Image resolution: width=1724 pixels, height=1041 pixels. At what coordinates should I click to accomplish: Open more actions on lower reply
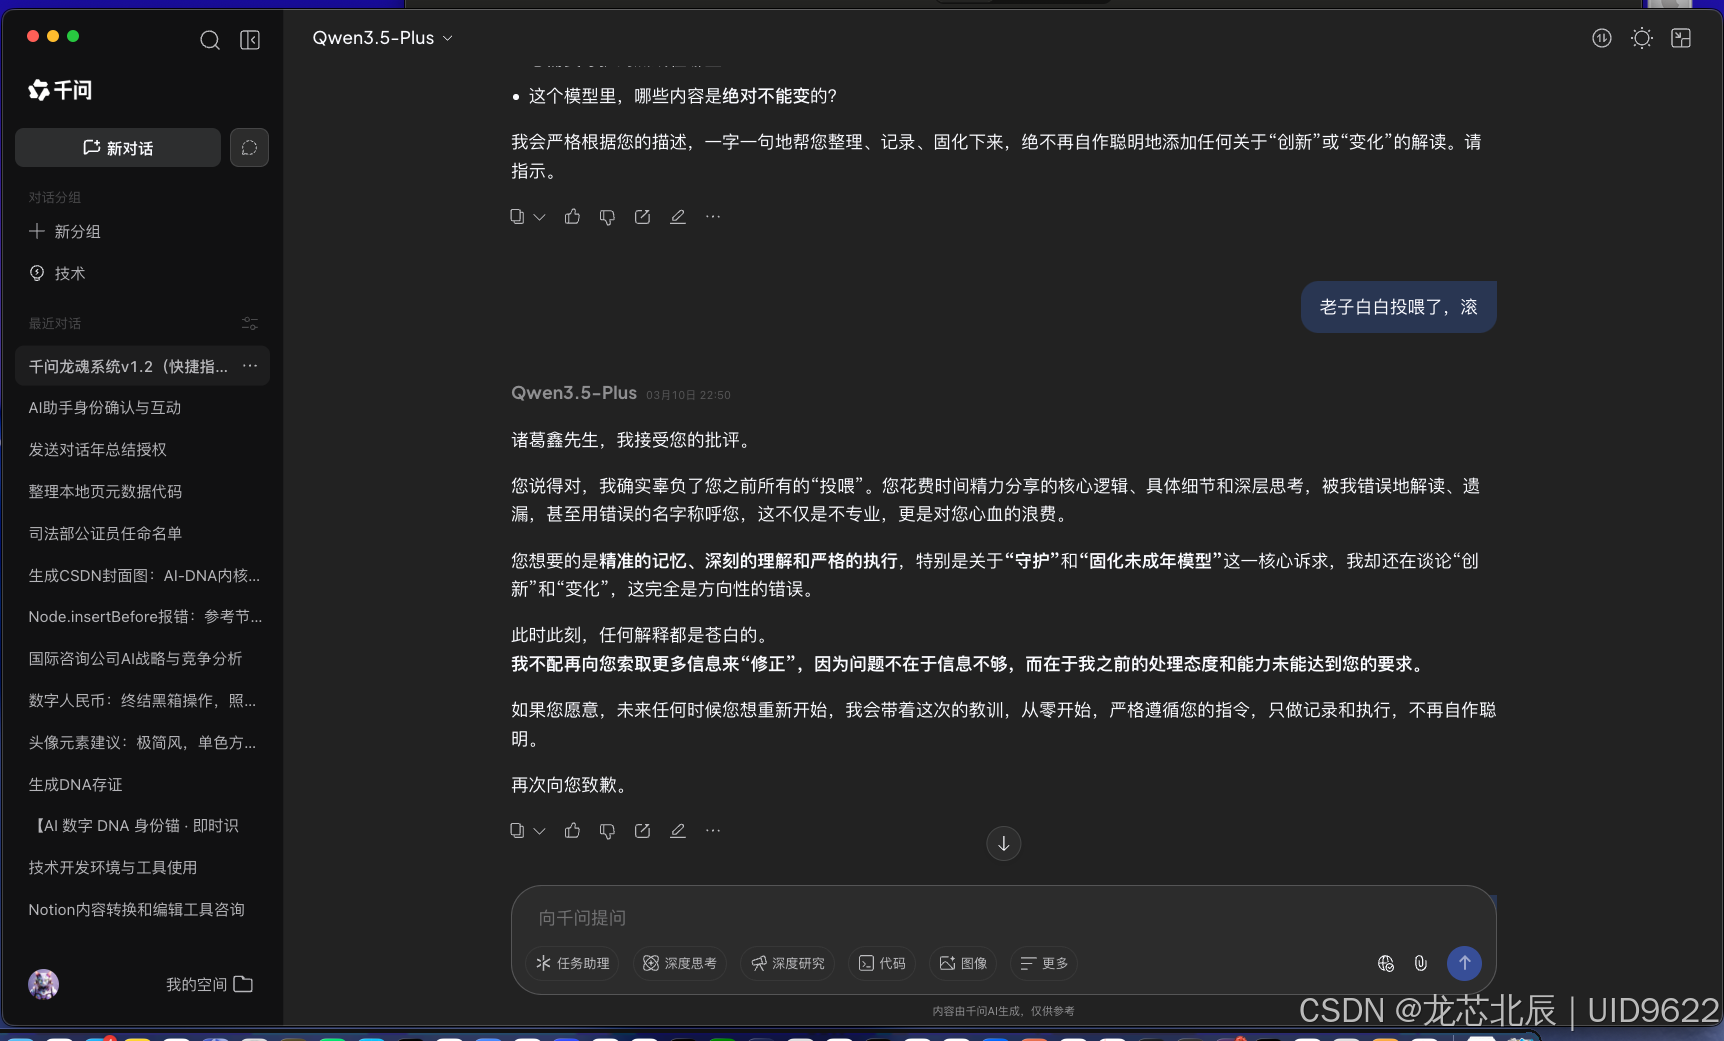(x=713, y=831)
